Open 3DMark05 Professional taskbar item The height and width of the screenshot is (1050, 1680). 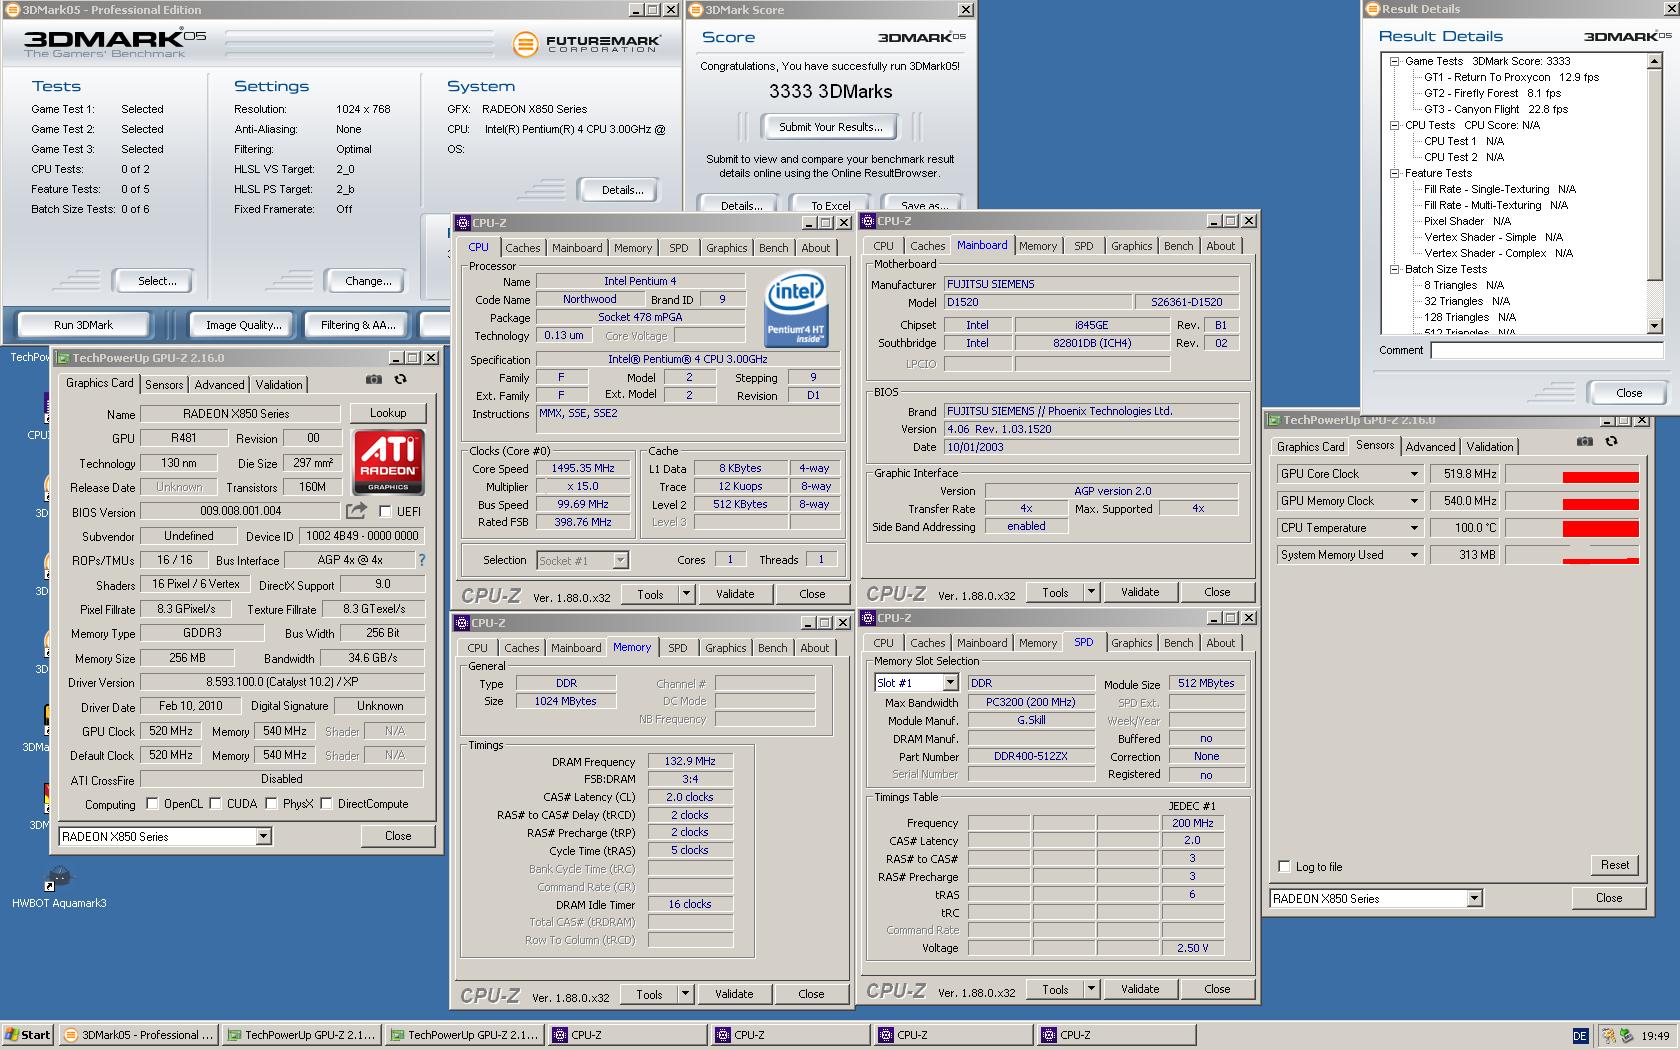[137, 1035]
